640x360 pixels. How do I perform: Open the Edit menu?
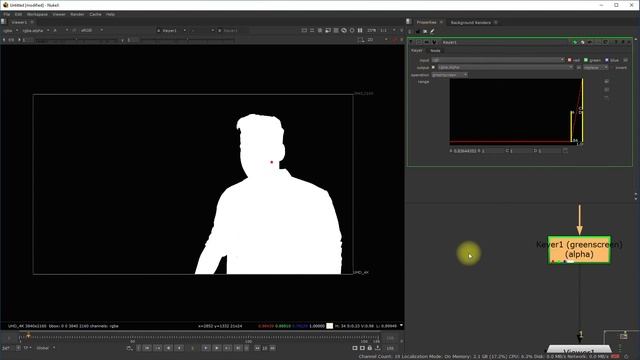tap(18, 14)
